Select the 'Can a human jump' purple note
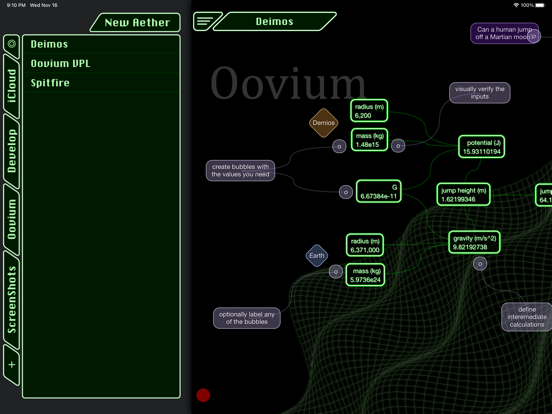552x414 pixels. (504, 33)
